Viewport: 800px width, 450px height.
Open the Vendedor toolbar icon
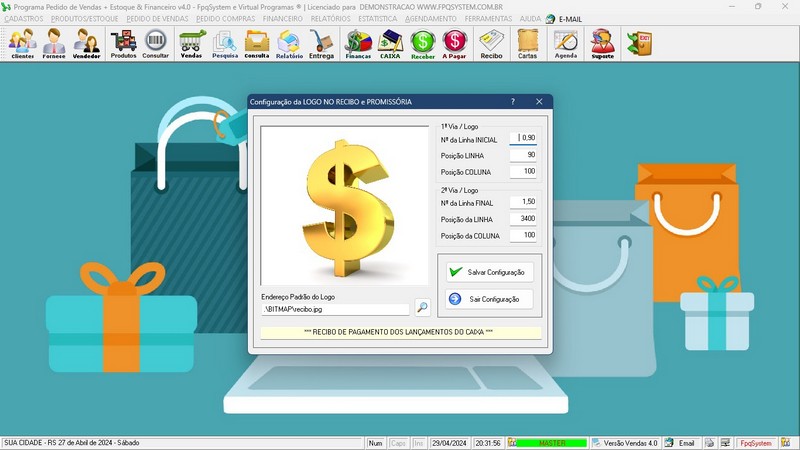[x=86, y=44]
